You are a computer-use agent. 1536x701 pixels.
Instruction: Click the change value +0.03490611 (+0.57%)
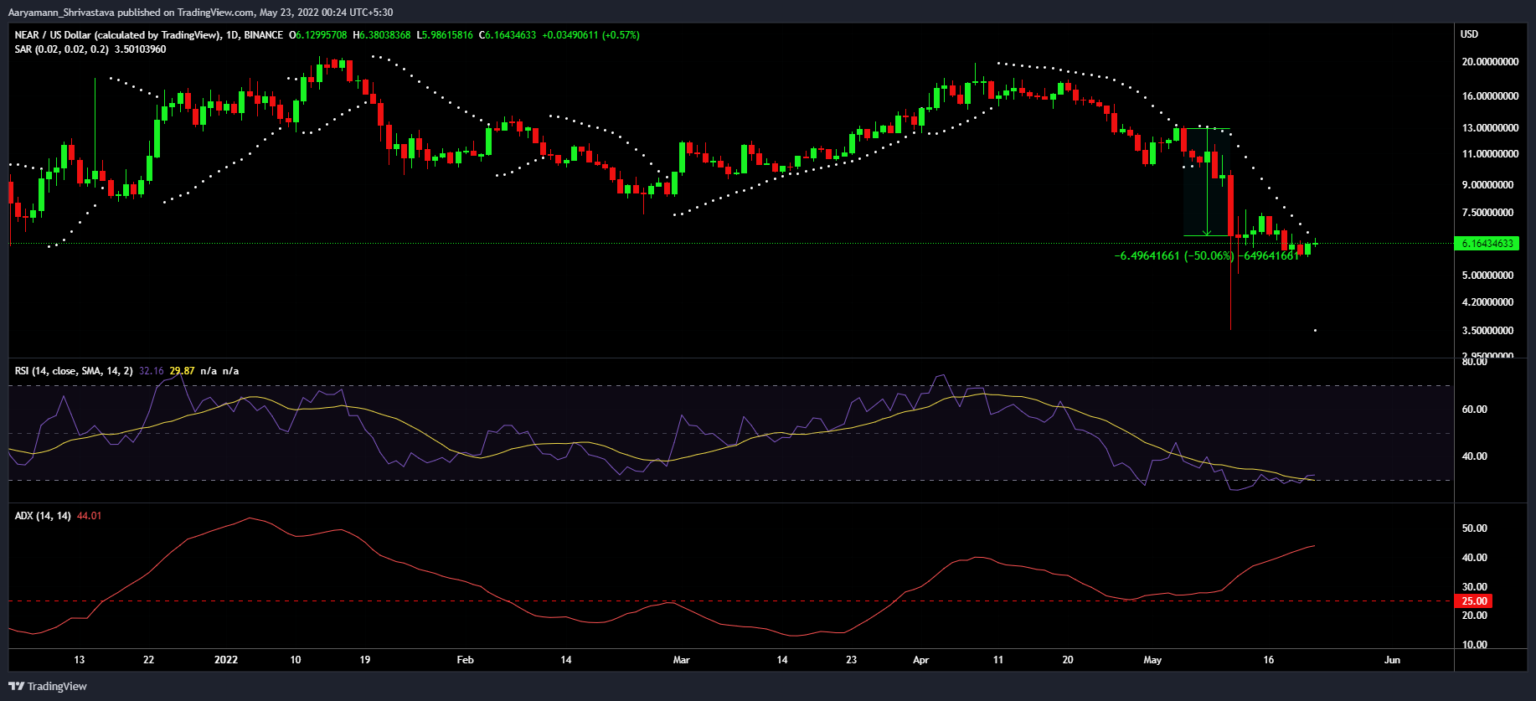pos(589,35)
